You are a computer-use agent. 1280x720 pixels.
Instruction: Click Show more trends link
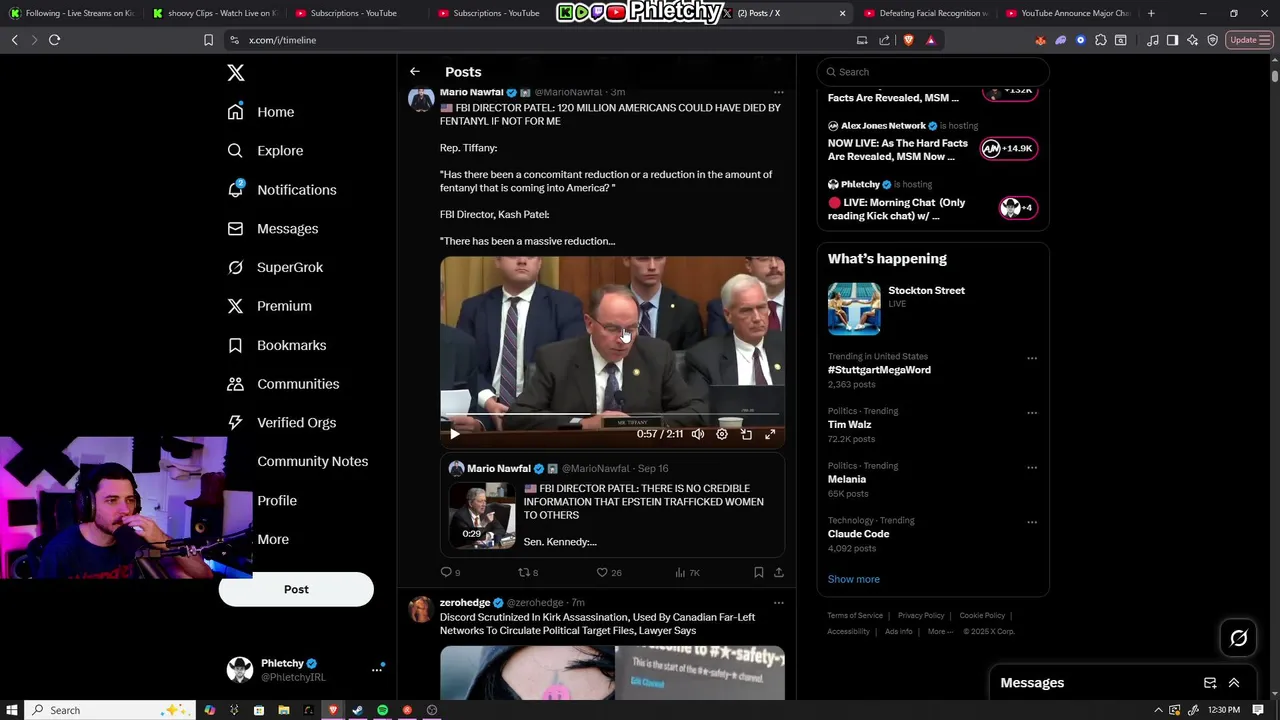(x=853, y=579)
